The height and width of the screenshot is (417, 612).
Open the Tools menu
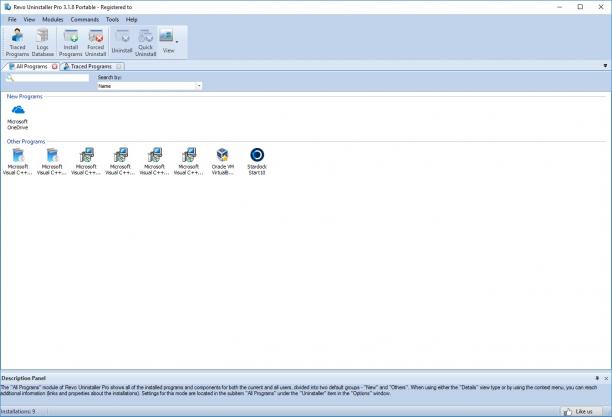pos(112,20)
